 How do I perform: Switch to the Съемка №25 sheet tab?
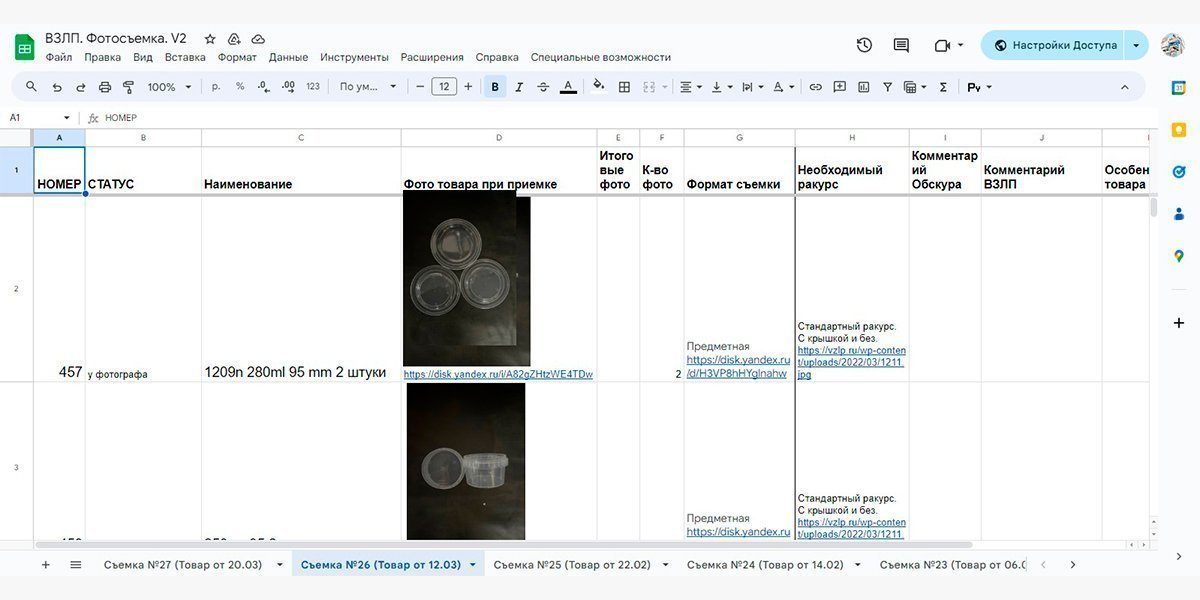click(x=571, y=565)
